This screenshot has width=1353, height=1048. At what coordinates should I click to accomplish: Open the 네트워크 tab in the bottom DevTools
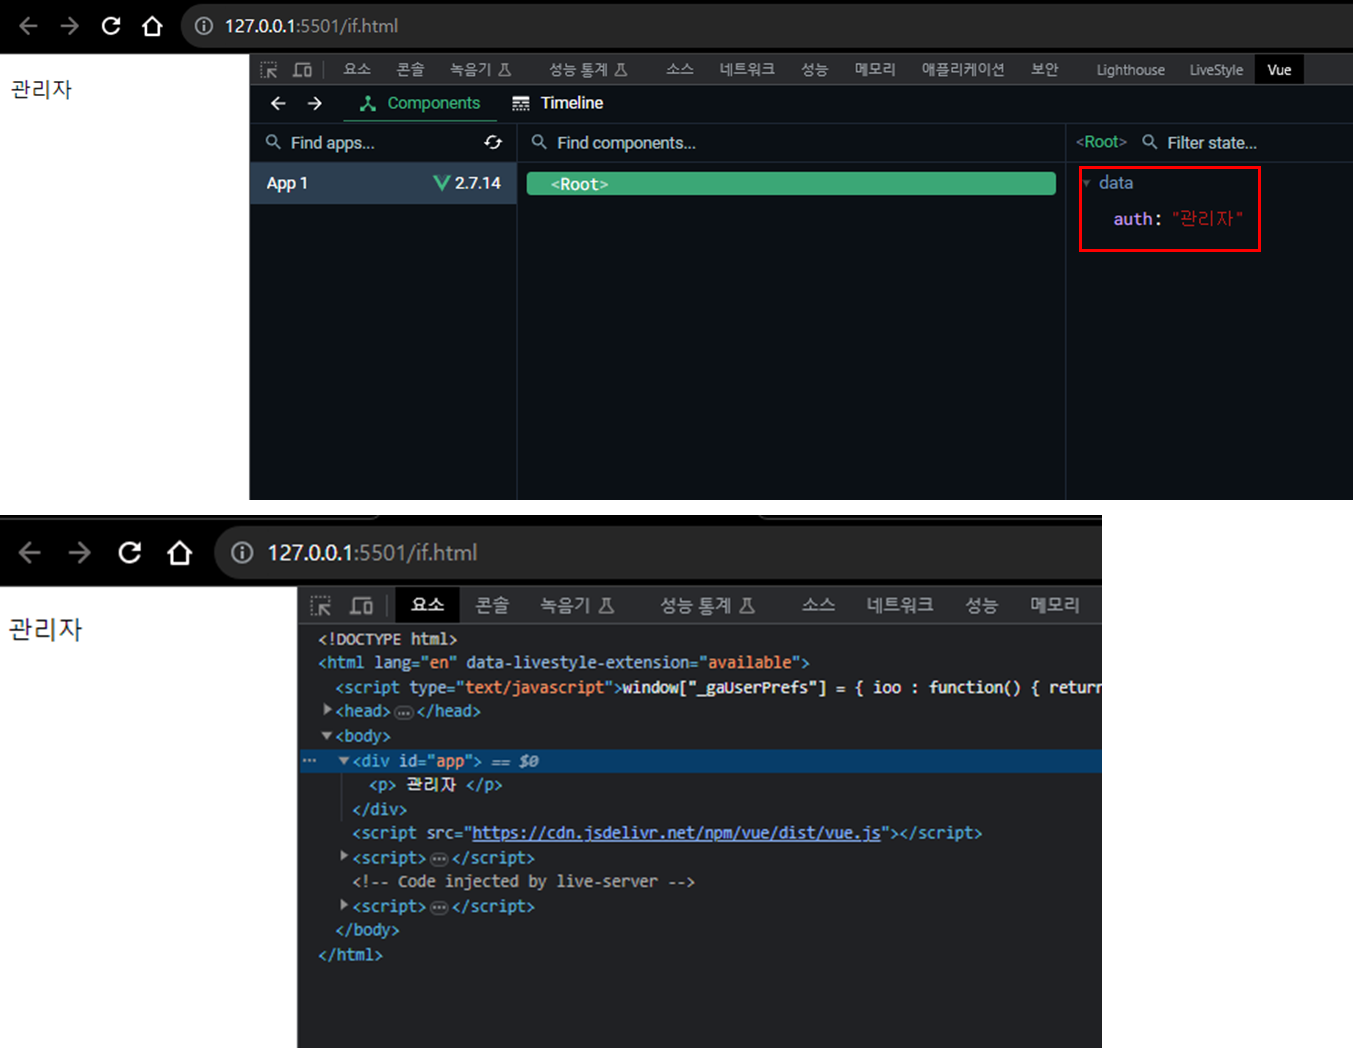tap(900, 605)
